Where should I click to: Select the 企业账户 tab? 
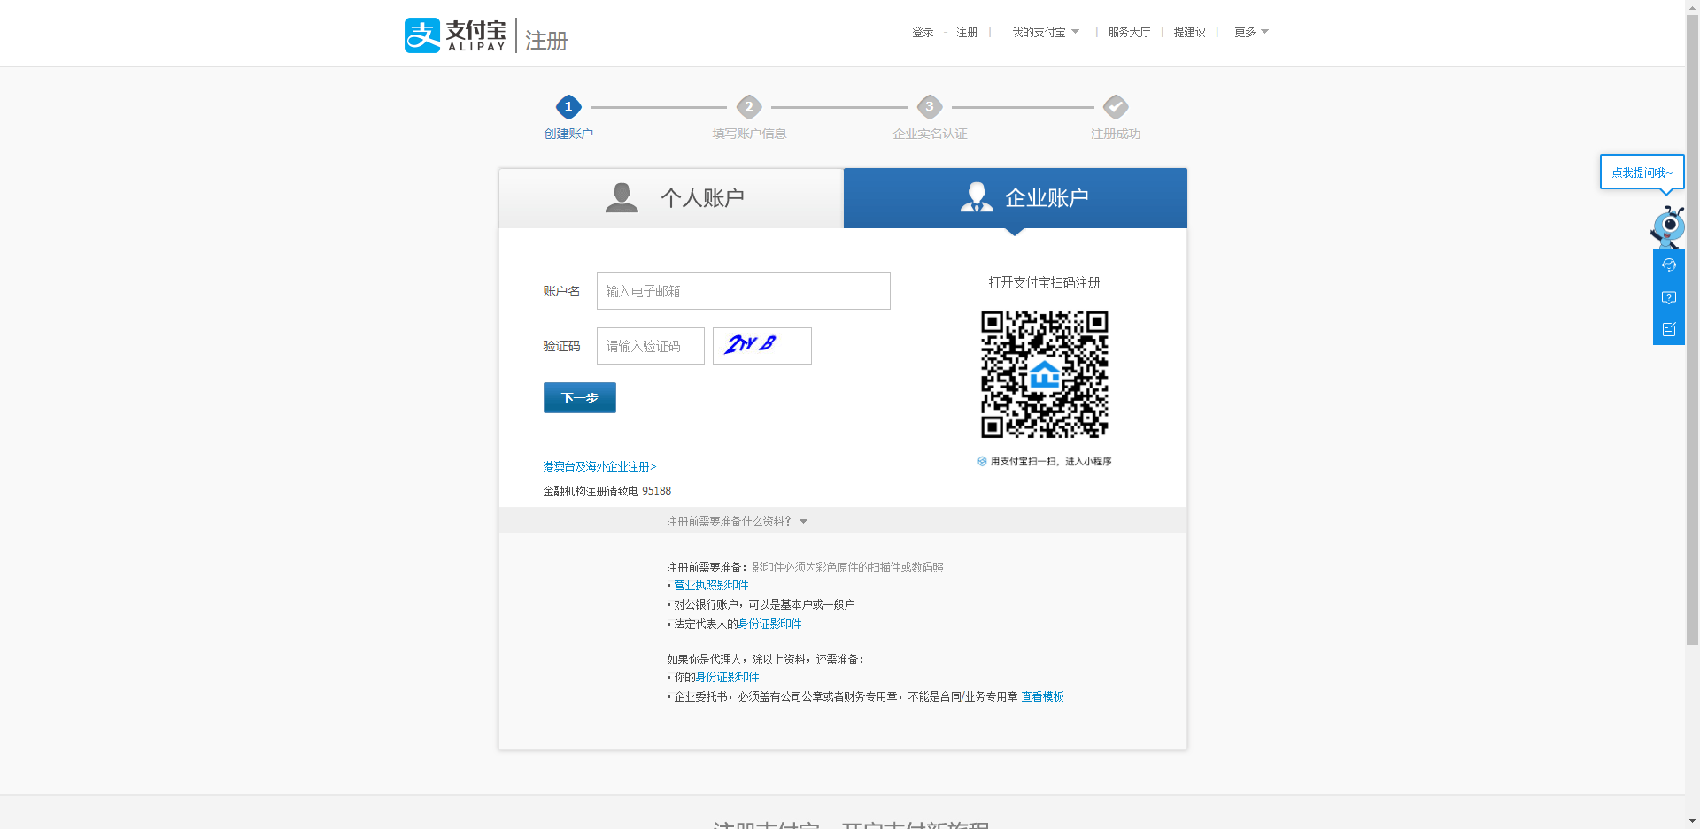pyautogui.click(x=1015, y=198)
